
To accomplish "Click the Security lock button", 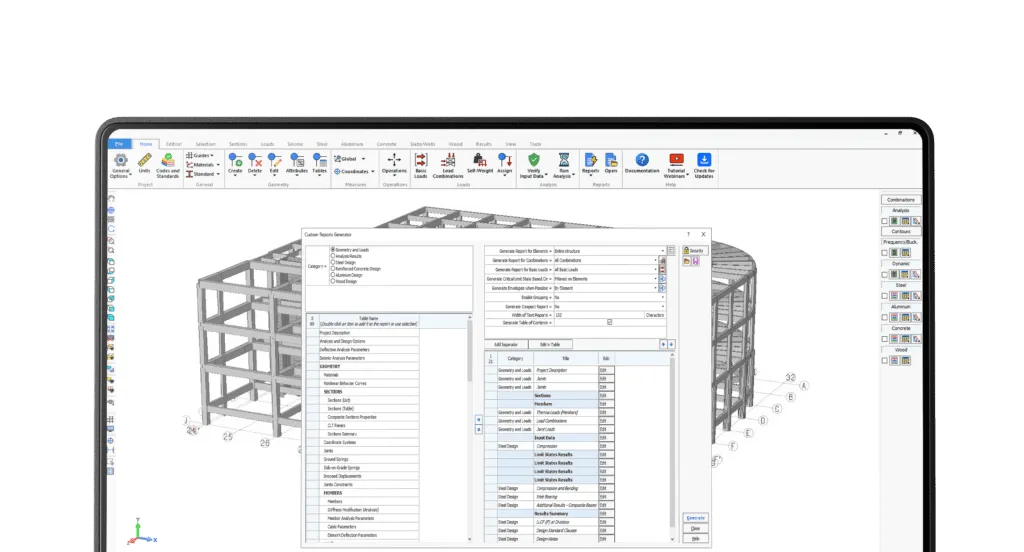I will pyautogui.click(x=694, y=251).
